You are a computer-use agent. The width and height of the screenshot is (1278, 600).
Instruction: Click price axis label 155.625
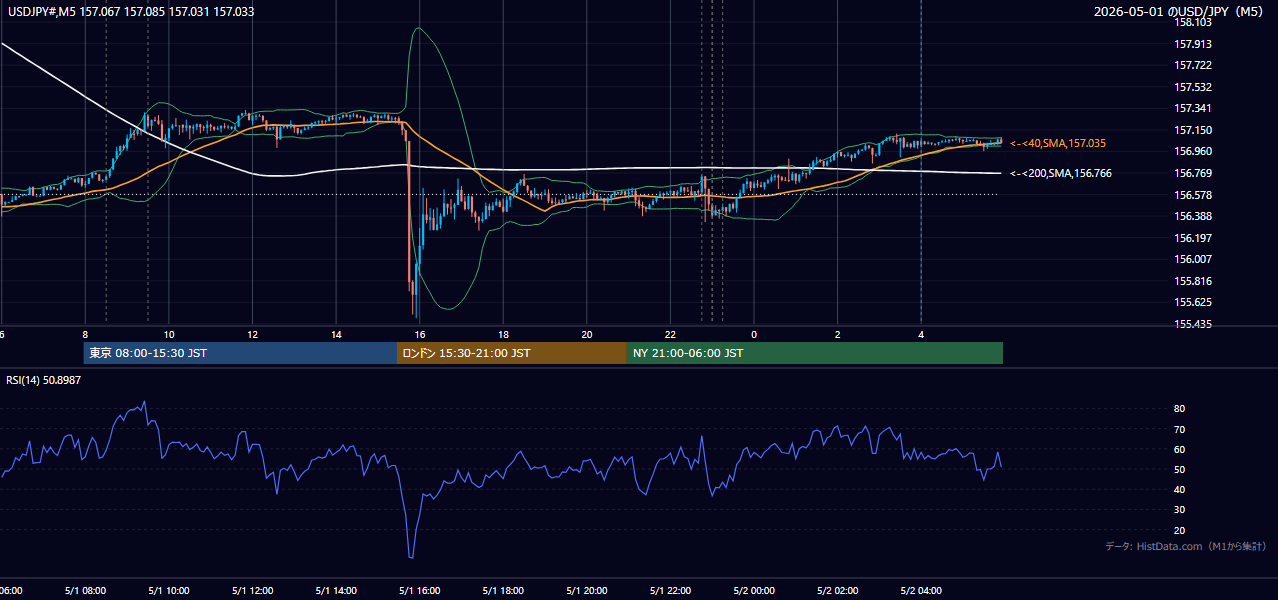click(1193, 302)
